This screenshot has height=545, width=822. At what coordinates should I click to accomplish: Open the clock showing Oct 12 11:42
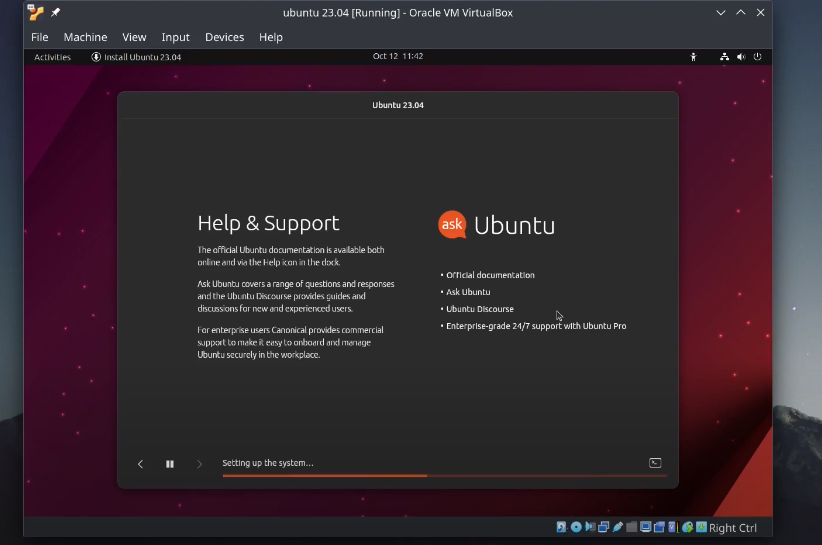pyautogui.click(x=398, y=57)
